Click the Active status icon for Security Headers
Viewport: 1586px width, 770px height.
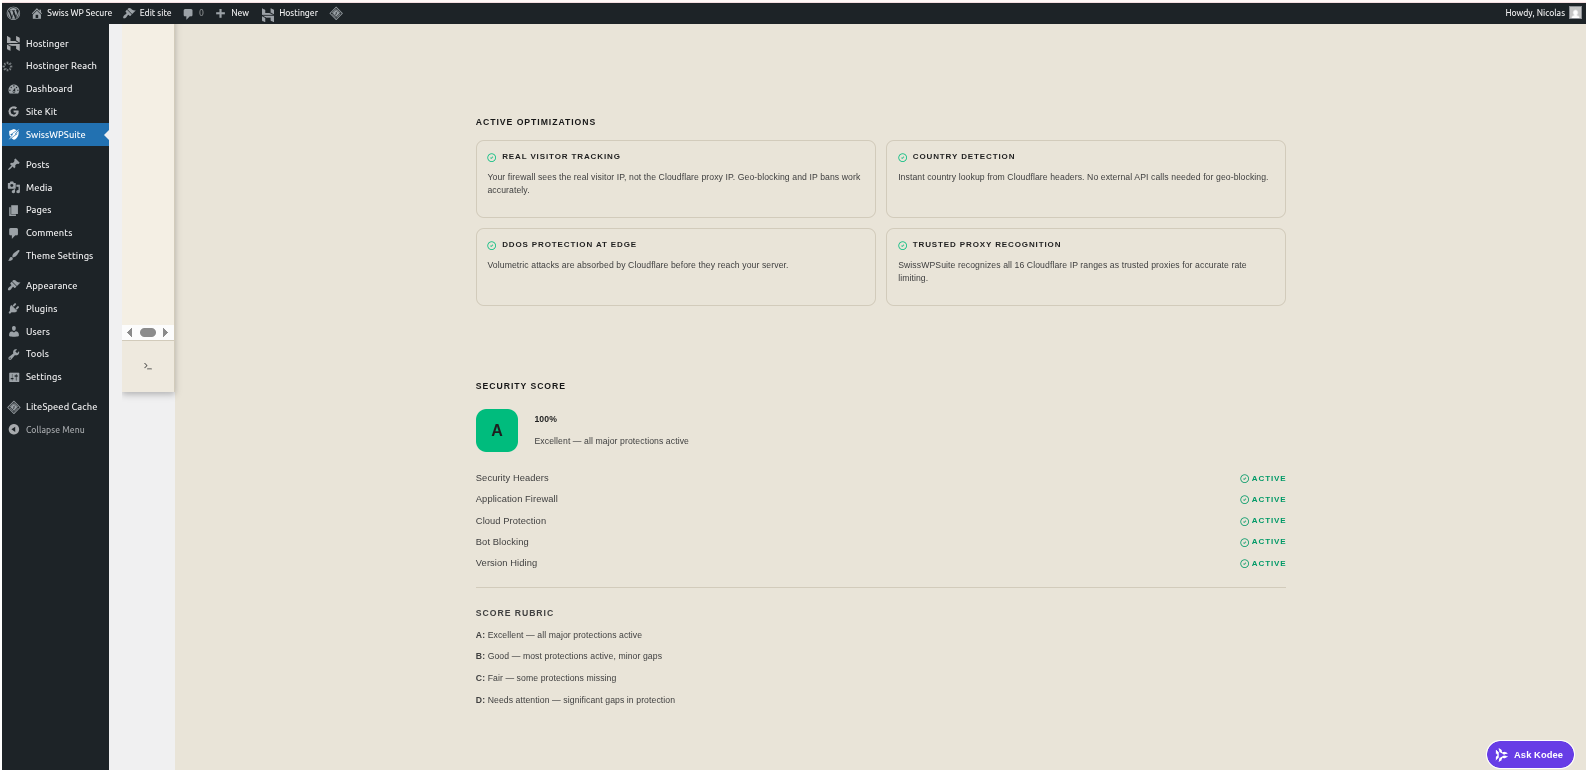click(1244, 479)
